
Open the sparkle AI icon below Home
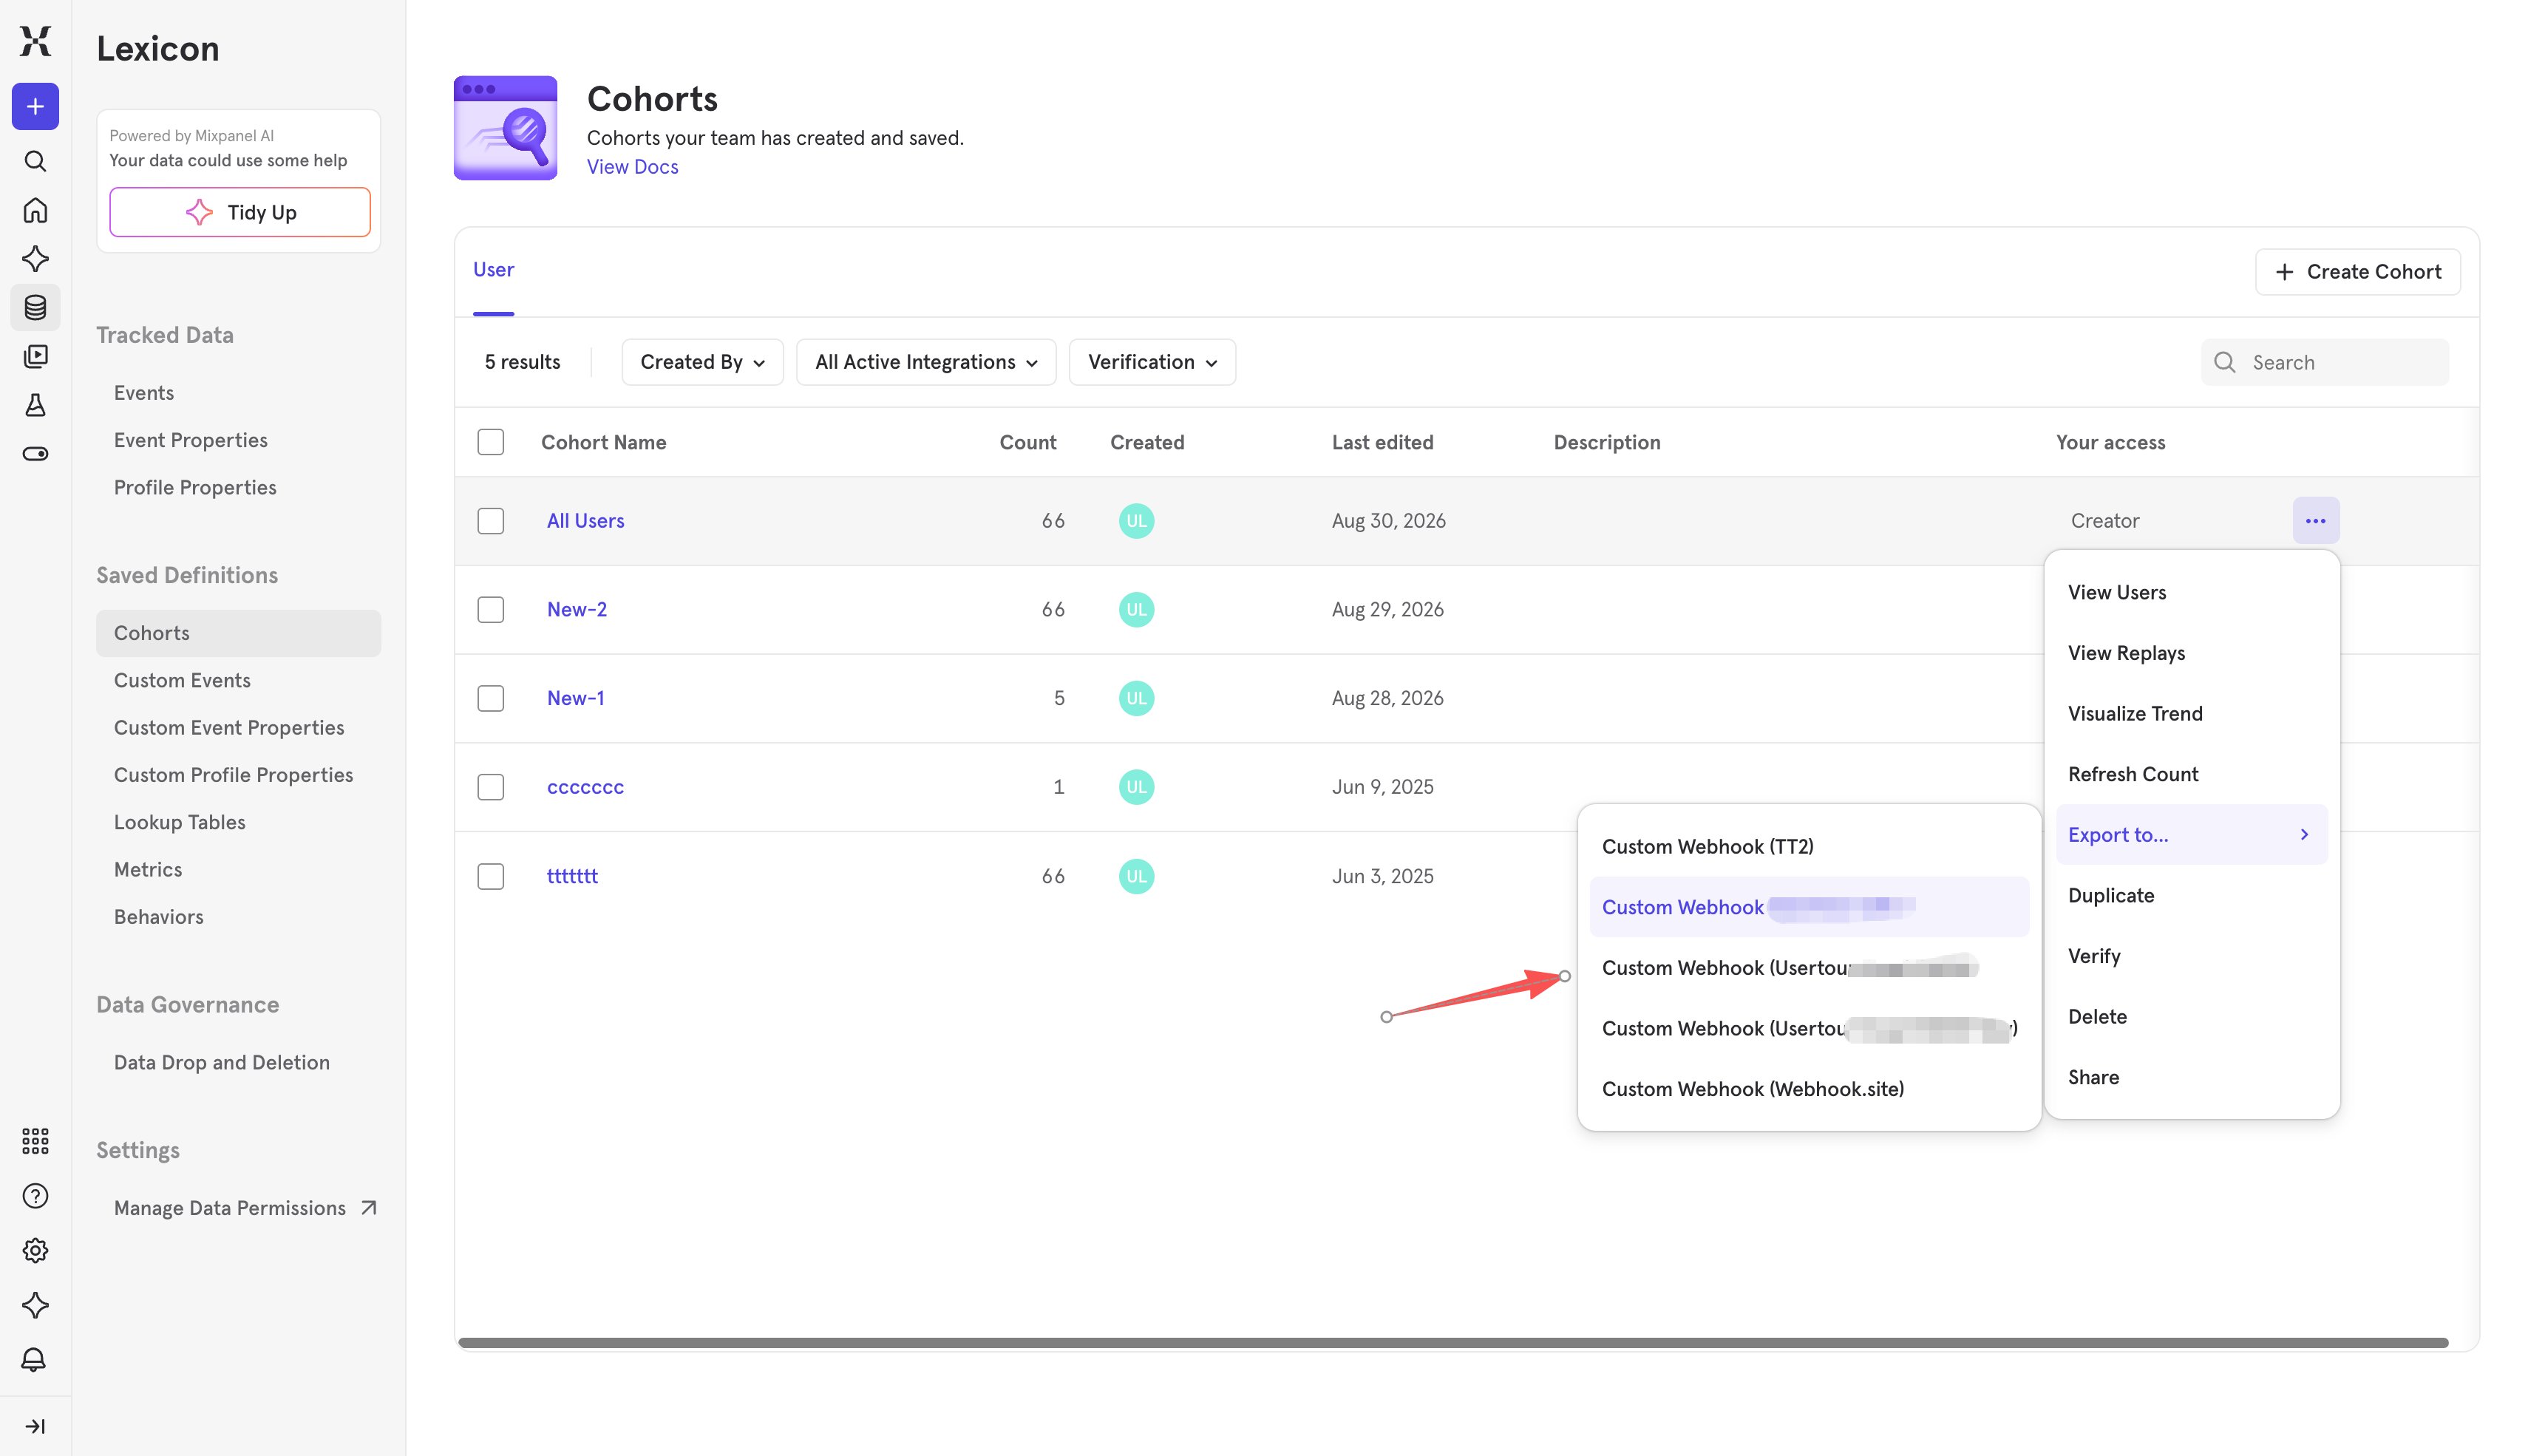(x=35, y=259)
